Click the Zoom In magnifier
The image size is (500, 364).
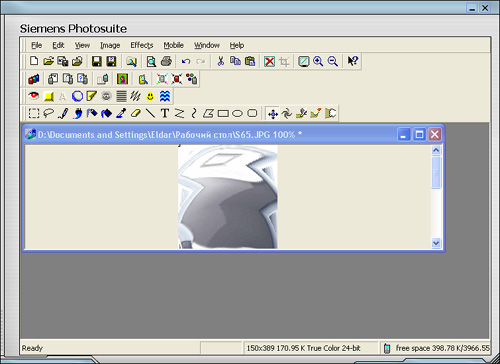coord(318,61)
